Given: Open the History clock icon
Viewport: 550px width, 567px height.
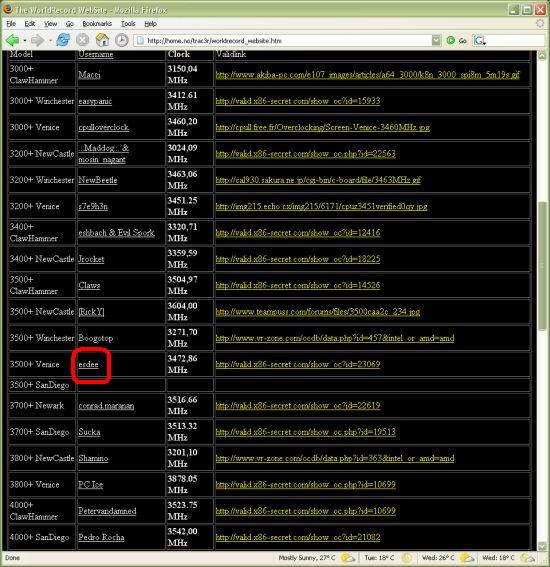Looking at the screenshot, I should pyautogui.click(x=122, y=40).
